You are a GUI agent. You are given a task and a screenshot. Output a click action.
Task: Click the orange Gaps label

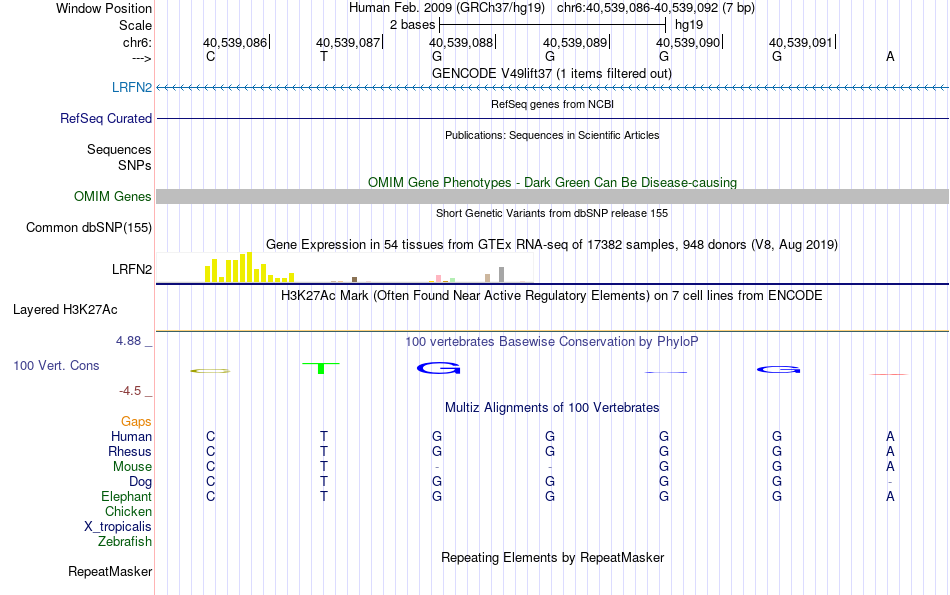tap(136, 421)
